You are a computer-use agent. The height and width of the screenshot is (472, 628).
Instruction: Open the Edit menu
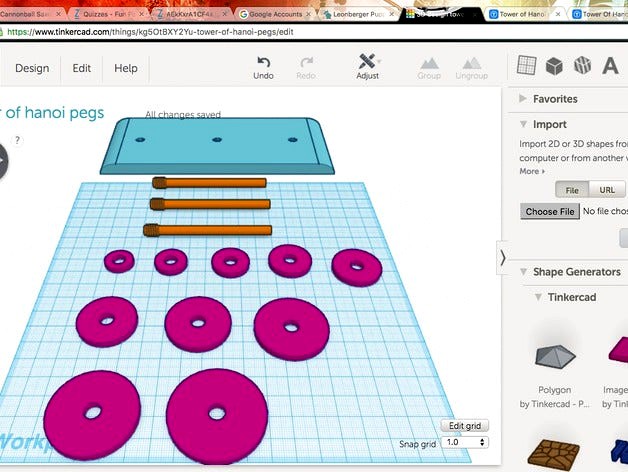click(82, 68)
